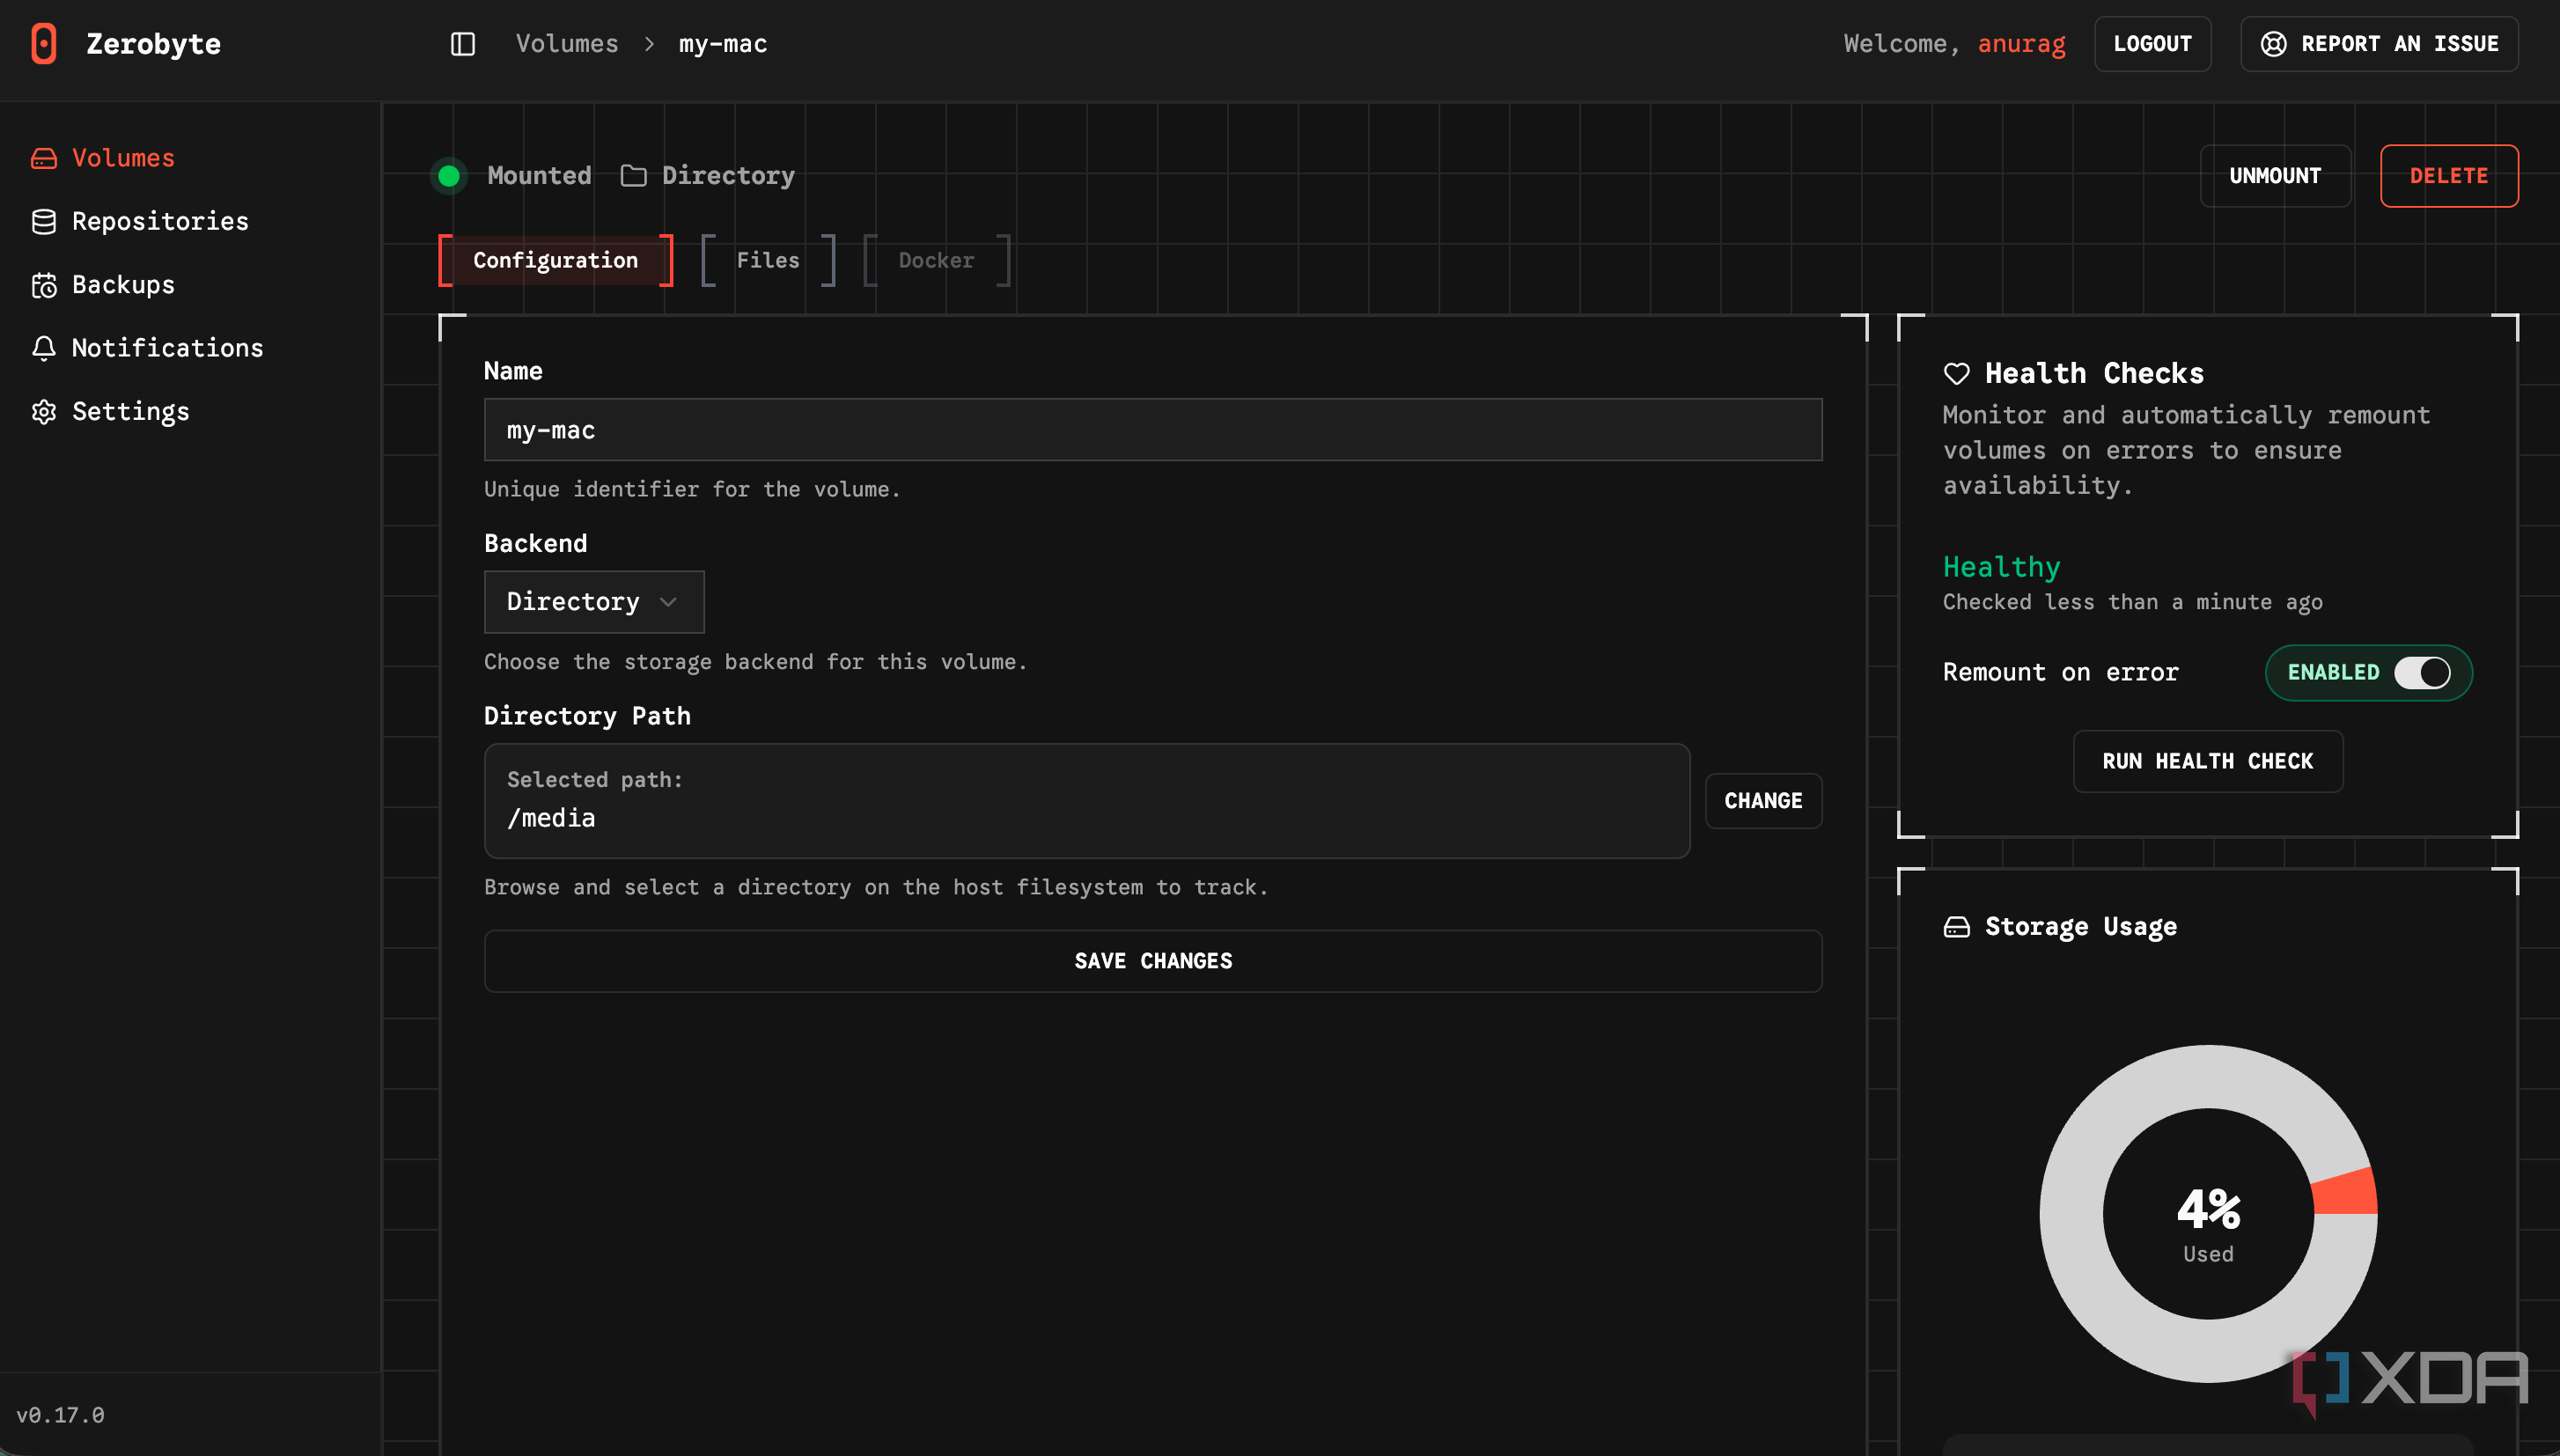Screen dimensions: 2560x1456
Task: Click the lifebuoy icon in Report an Issue
Action: (x=2273, y=44)
